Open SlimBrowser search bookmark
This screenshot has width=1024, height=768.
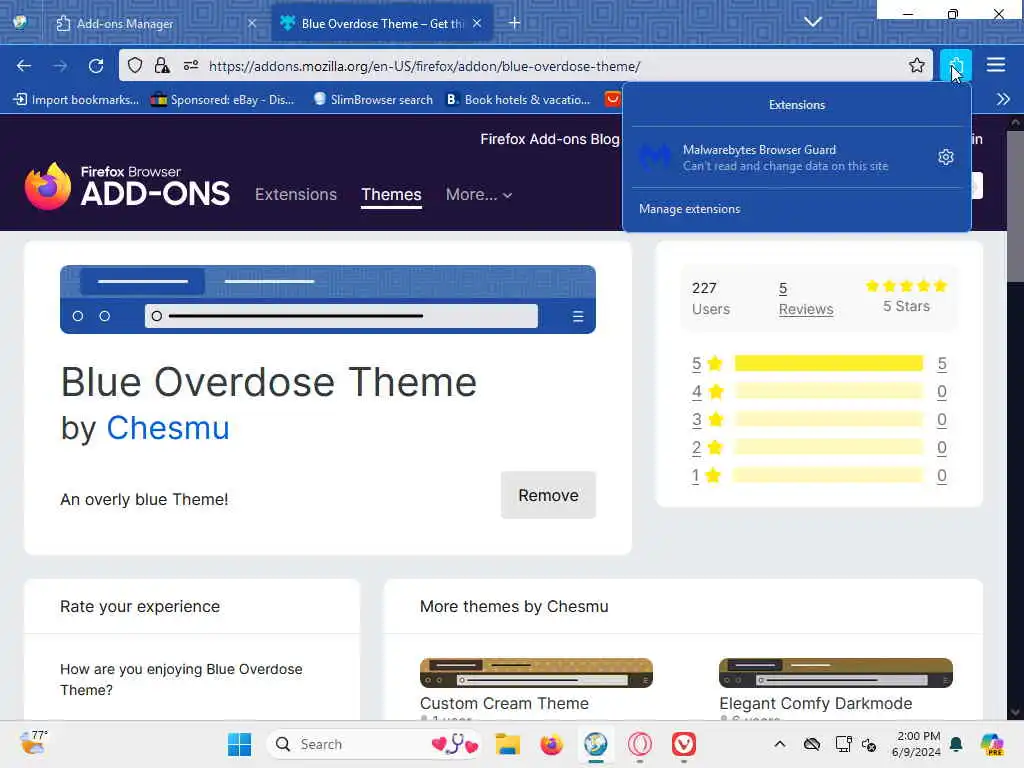pos(373,100)
